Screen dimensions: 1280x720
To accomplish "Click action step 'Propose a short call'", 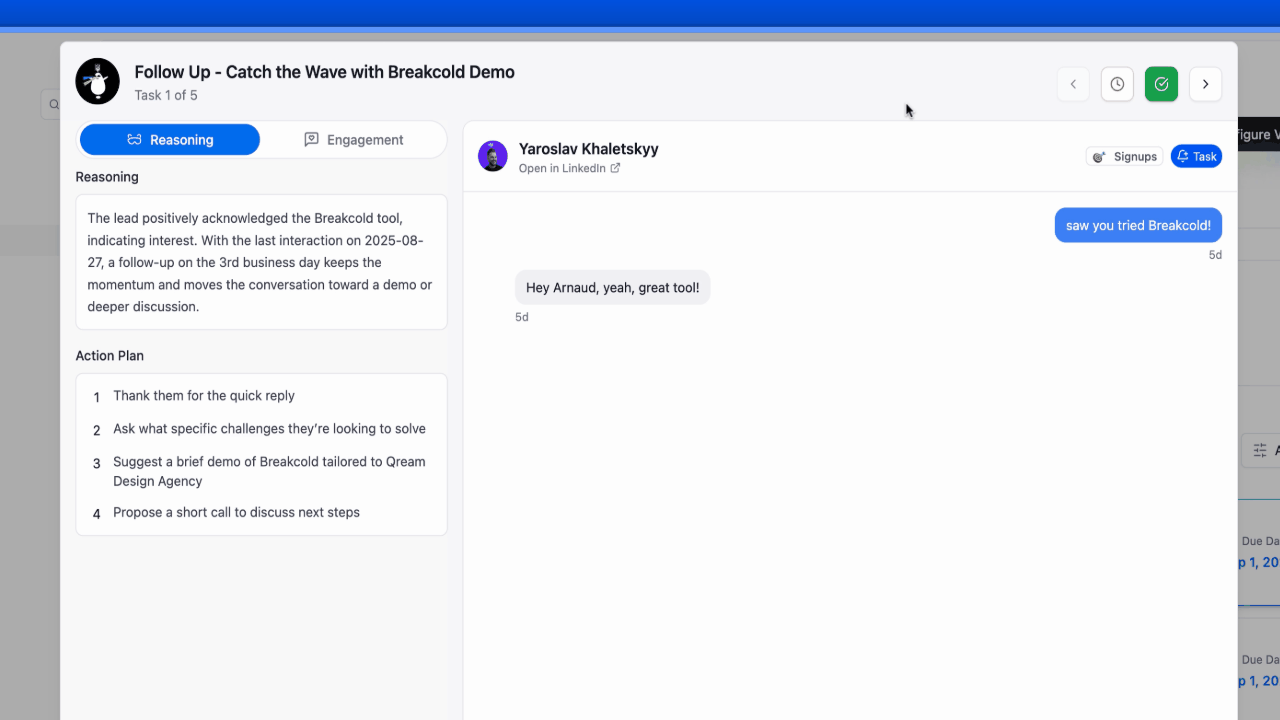I will (x=236, y=512).
